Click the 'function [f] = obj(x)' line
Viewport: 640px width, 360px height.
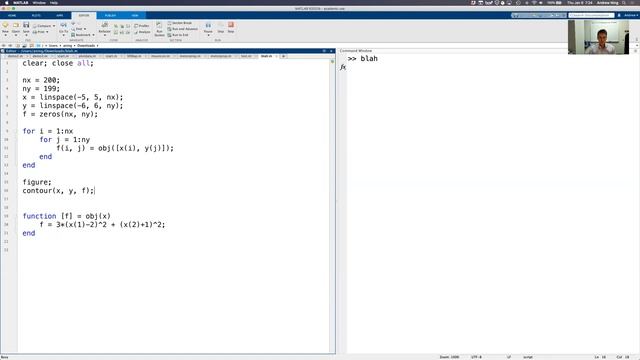tap(67, 216)
